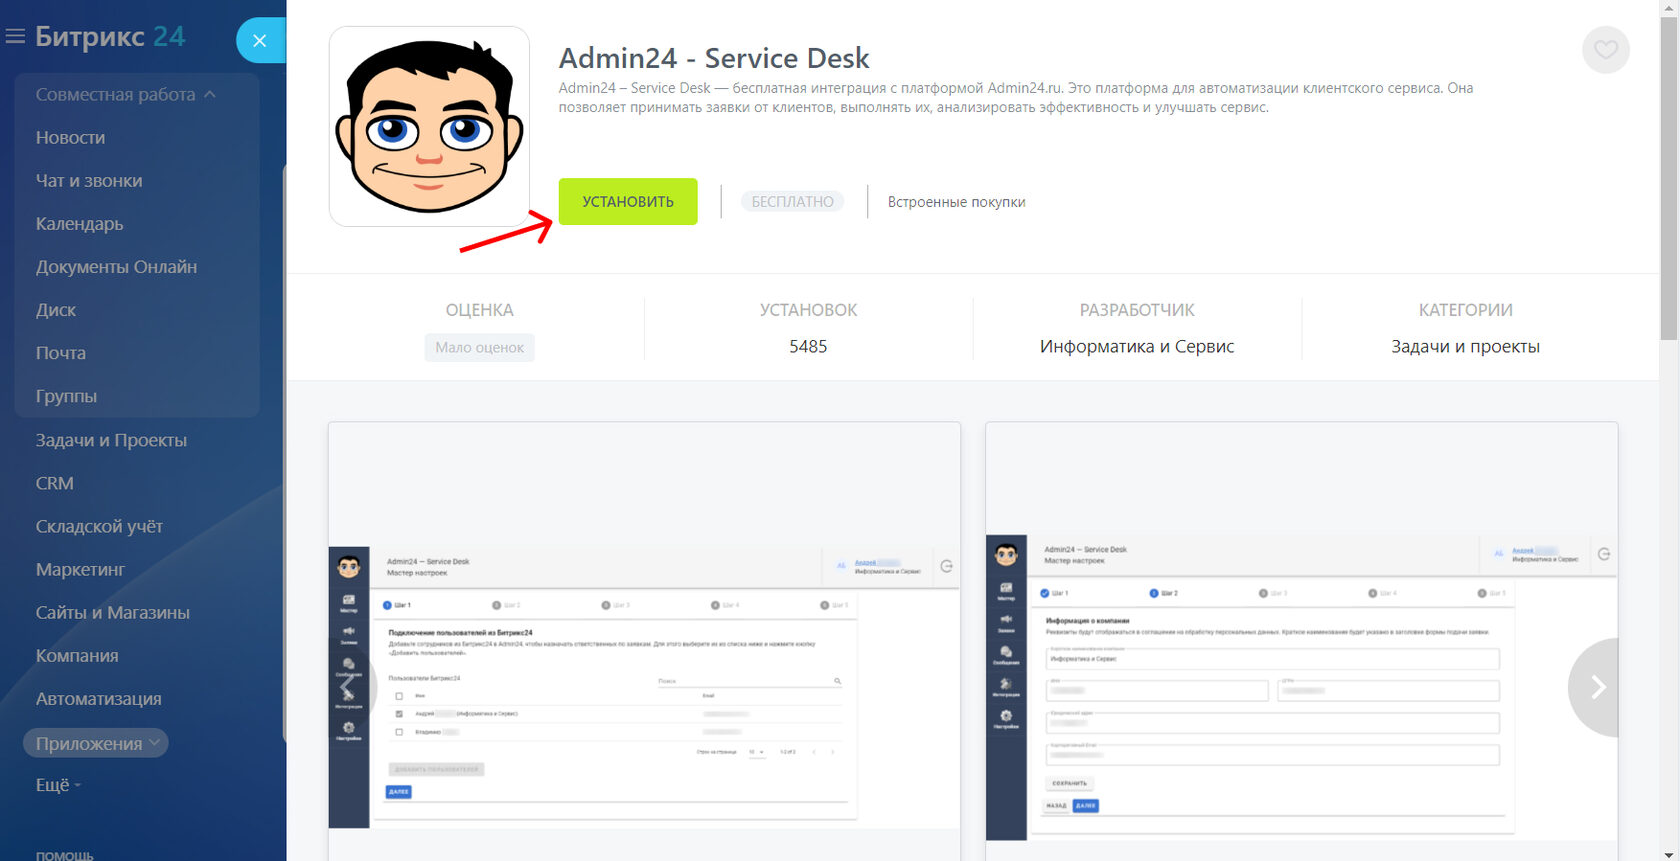
Task: Click the Битрикс 24 logo
Action: pyautogui.click(x=110, y=37)
